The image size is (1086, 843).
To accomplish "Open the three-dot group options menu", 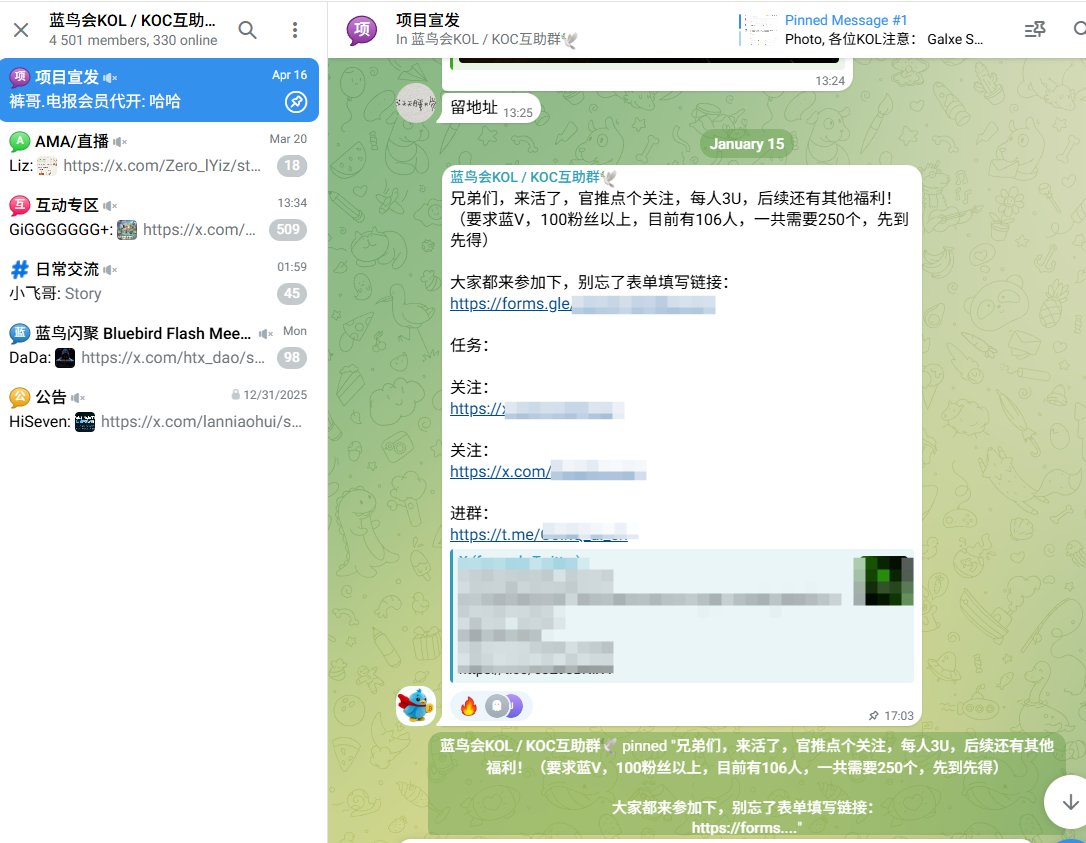I will point(295,30).
